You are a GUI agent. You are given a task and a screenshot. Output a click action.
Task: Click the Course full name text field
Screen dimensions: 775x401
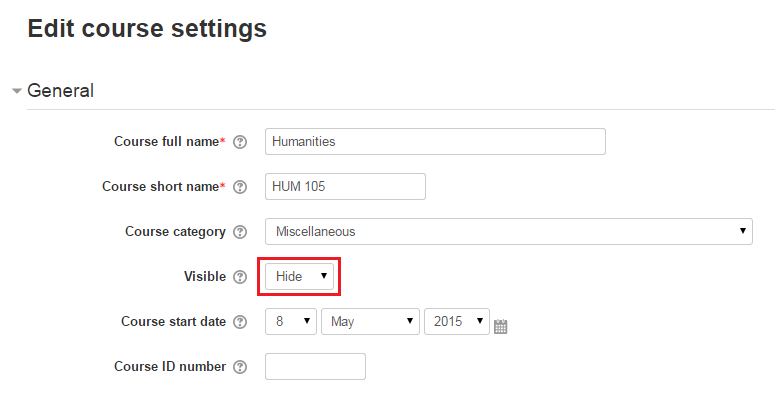435,142
